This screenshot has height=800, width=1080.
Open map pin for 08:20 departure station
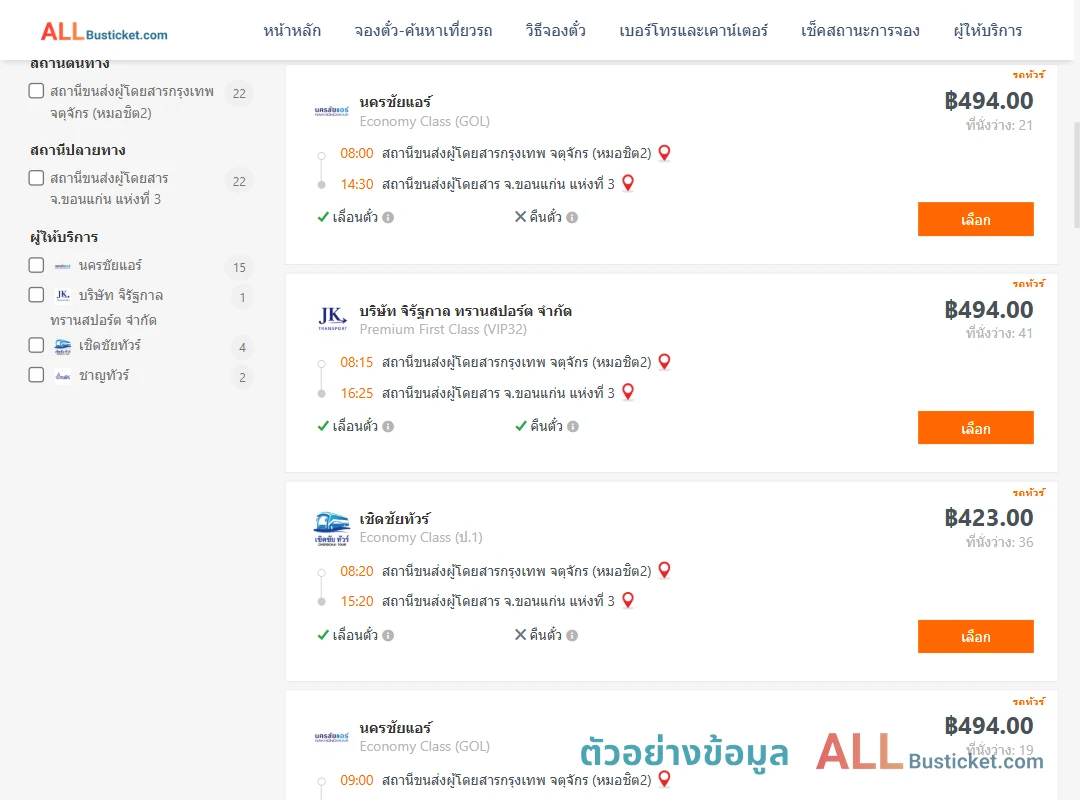click(x=665, y=571)
